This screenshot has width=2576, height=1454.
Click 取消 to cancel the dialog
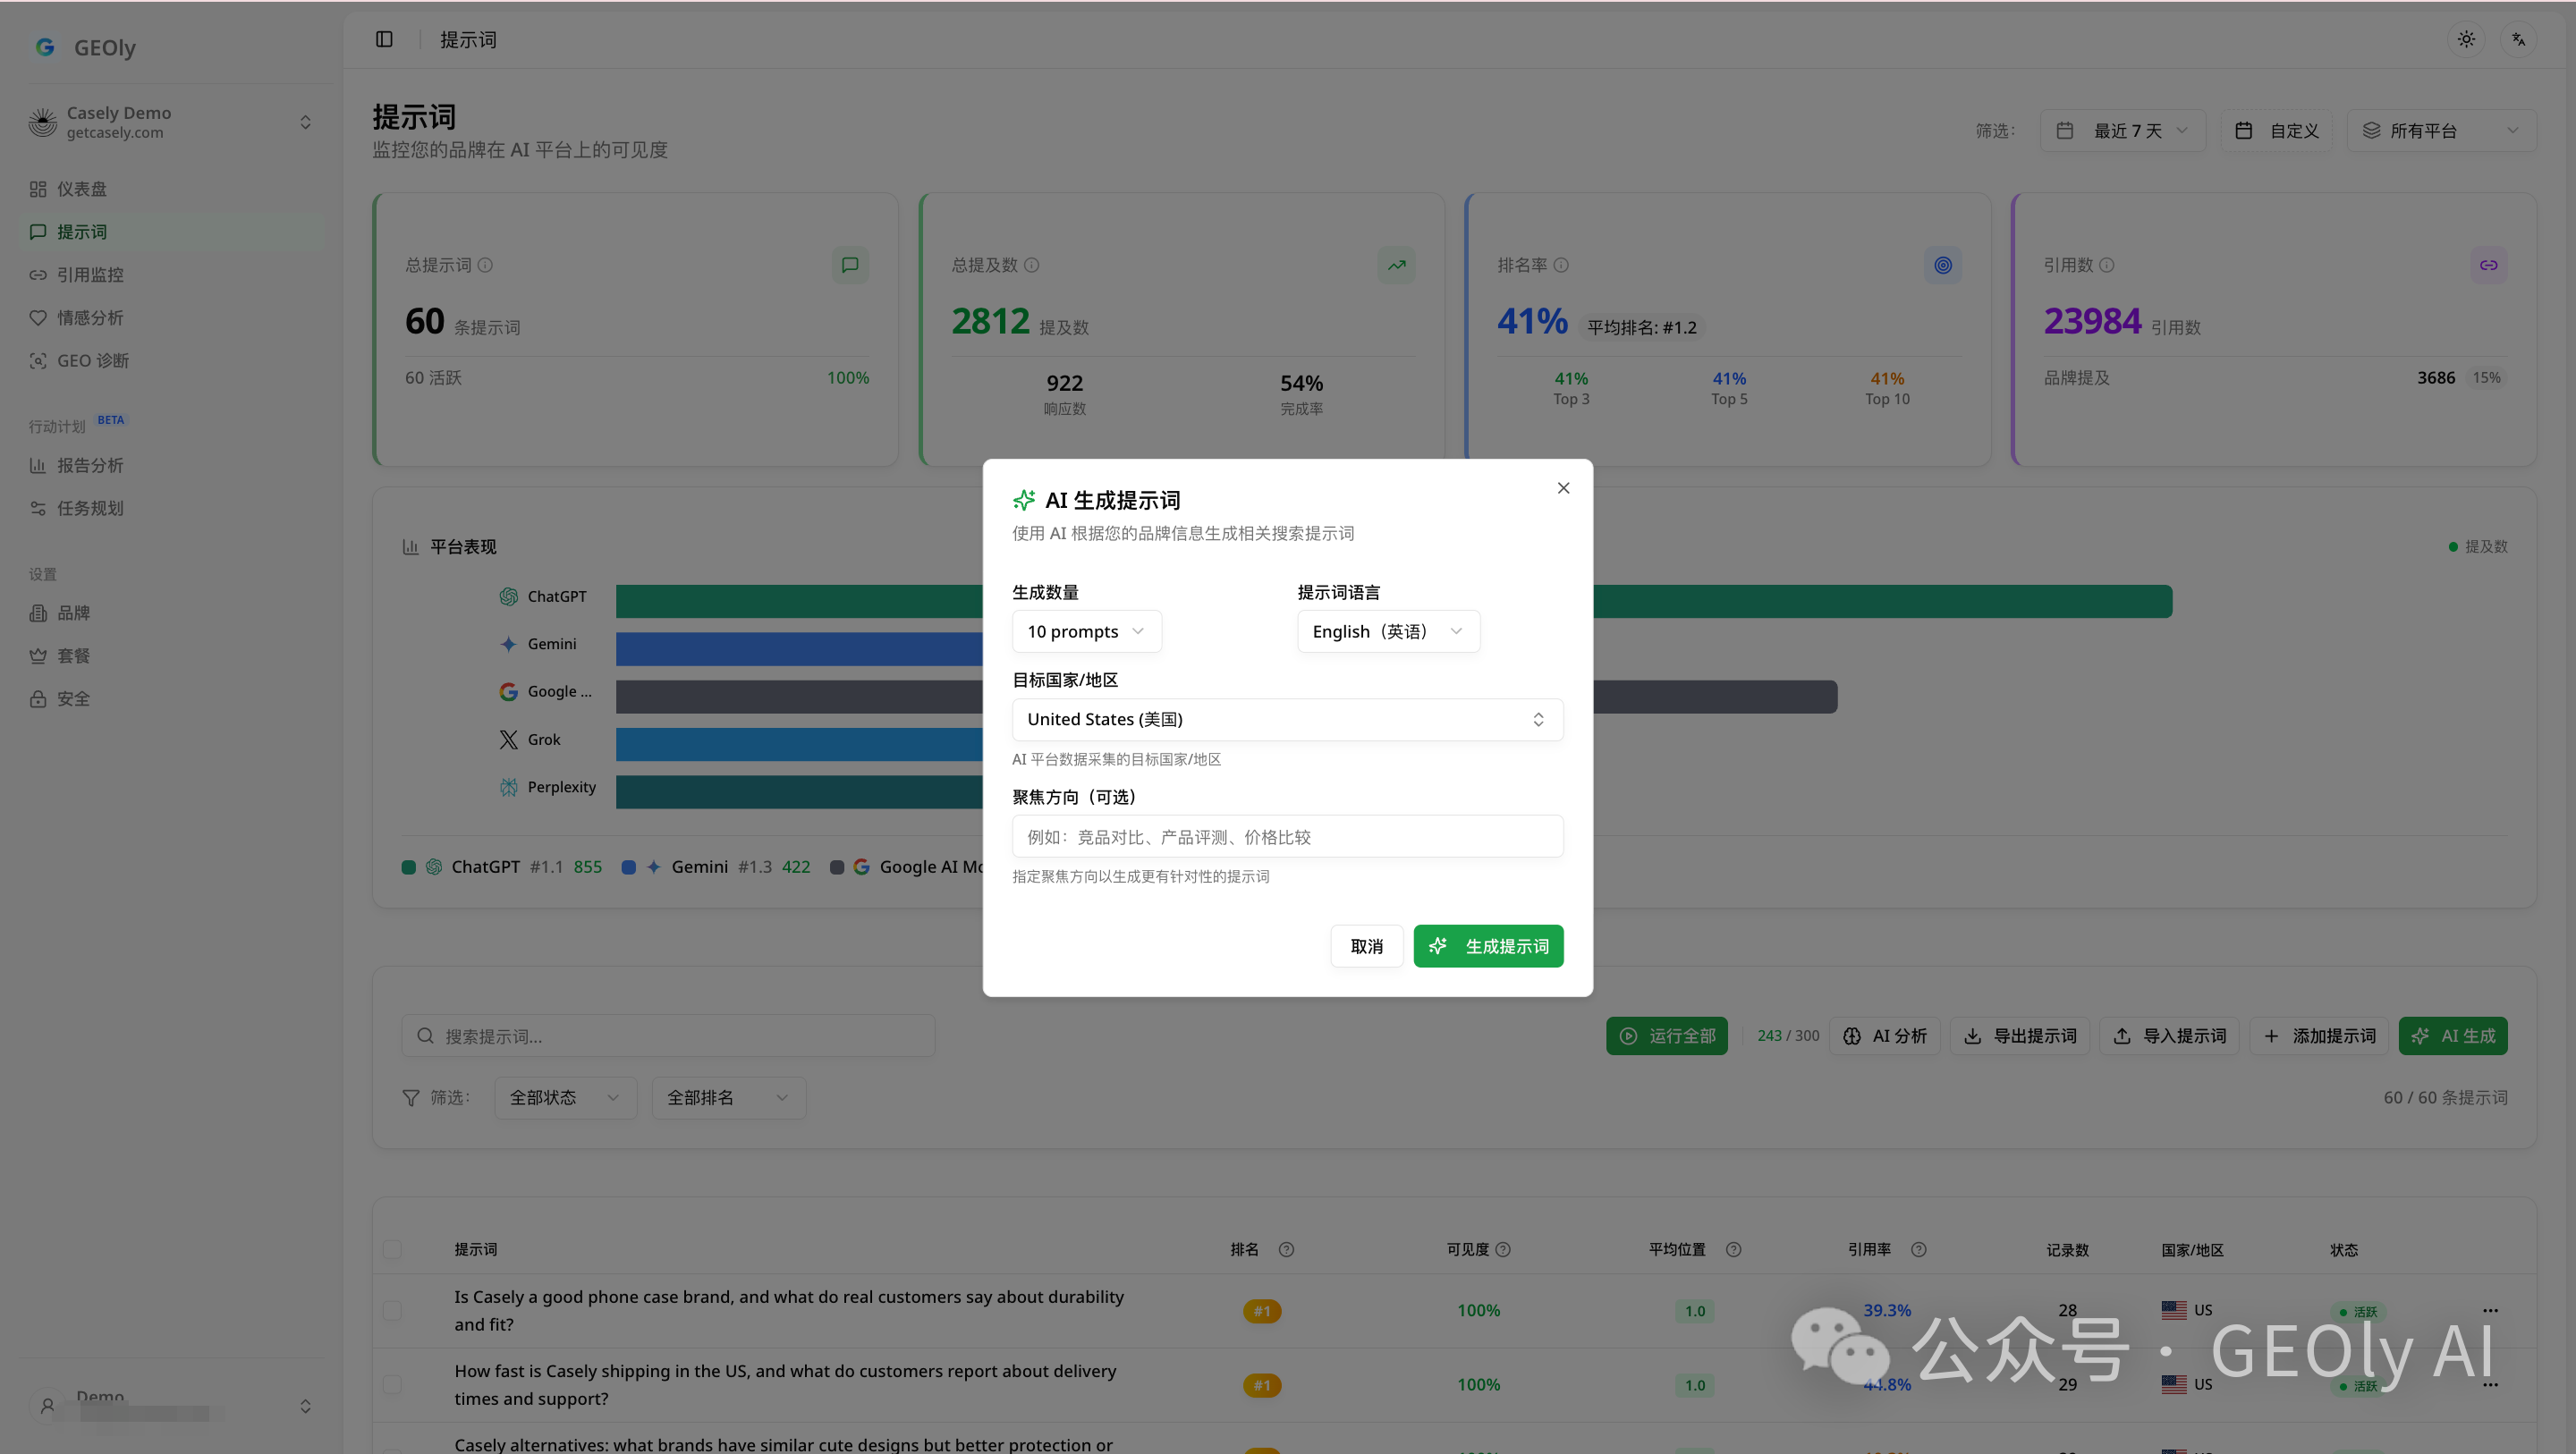1366,946
